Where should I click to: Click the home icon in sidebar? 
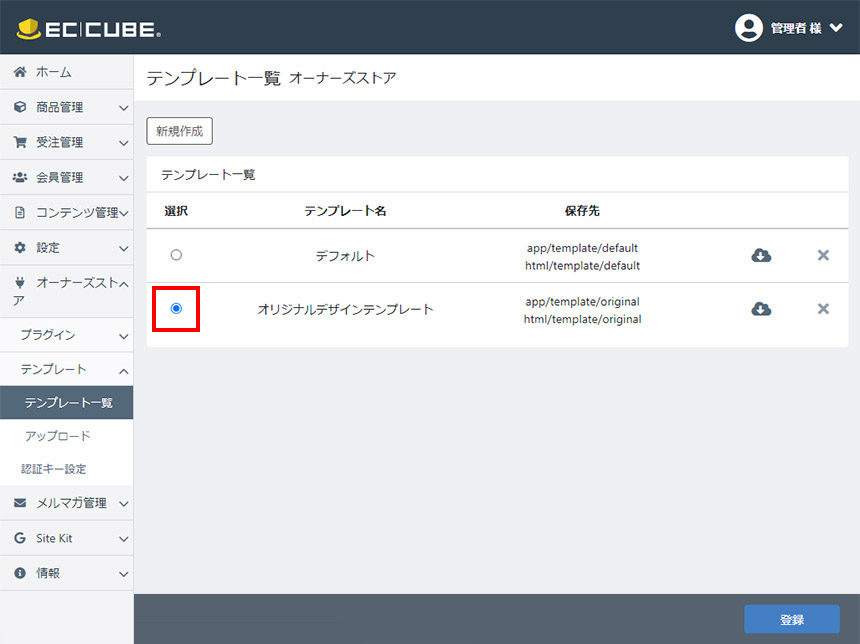(x=20, y=72)
